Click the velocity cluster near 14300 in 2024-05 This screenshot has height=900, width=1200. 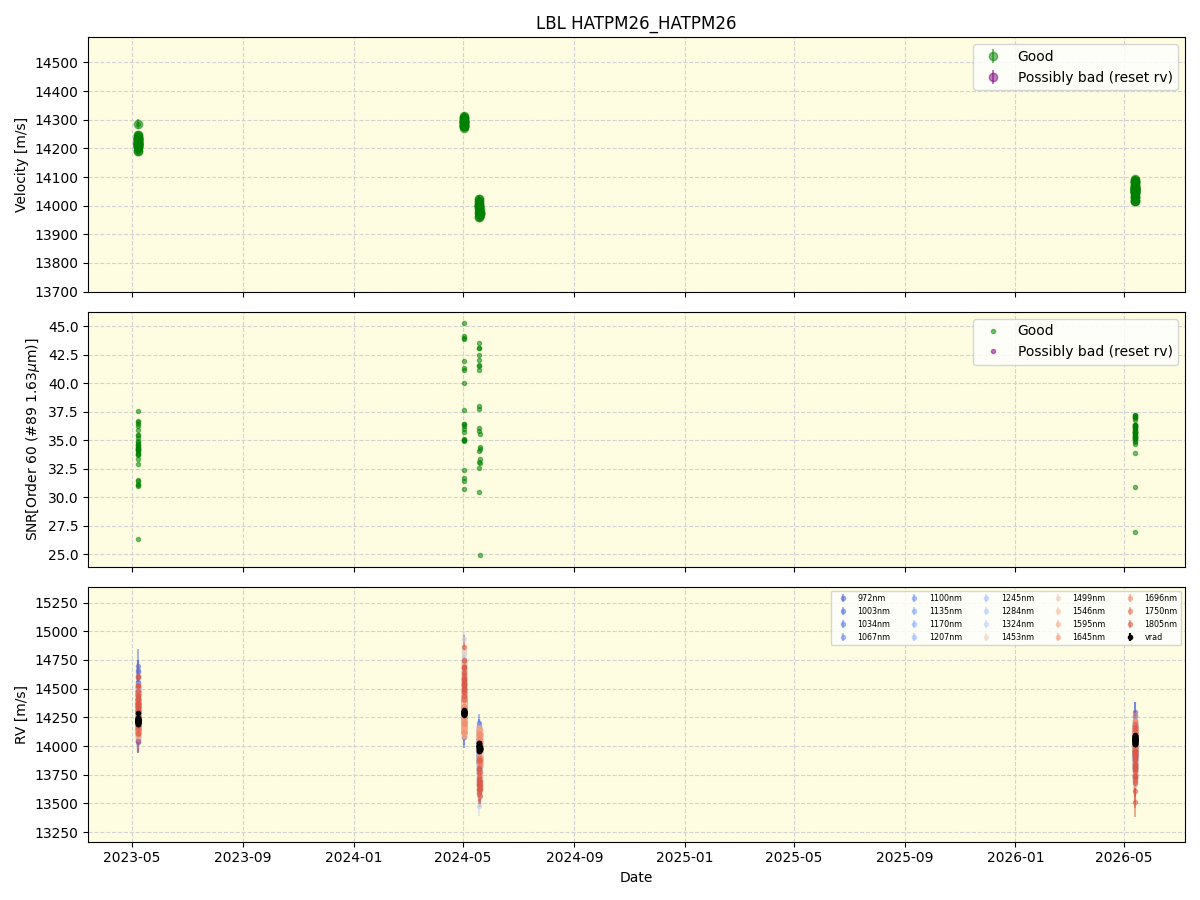click(x=464, y=122)
